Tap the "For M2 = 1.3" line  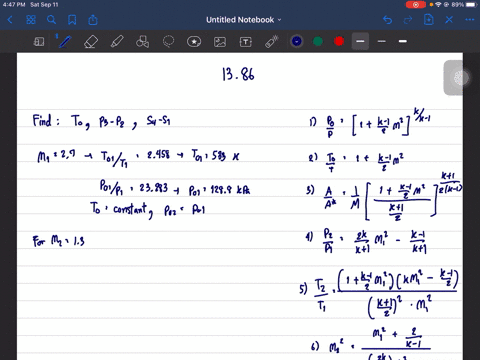click(58, 240)
